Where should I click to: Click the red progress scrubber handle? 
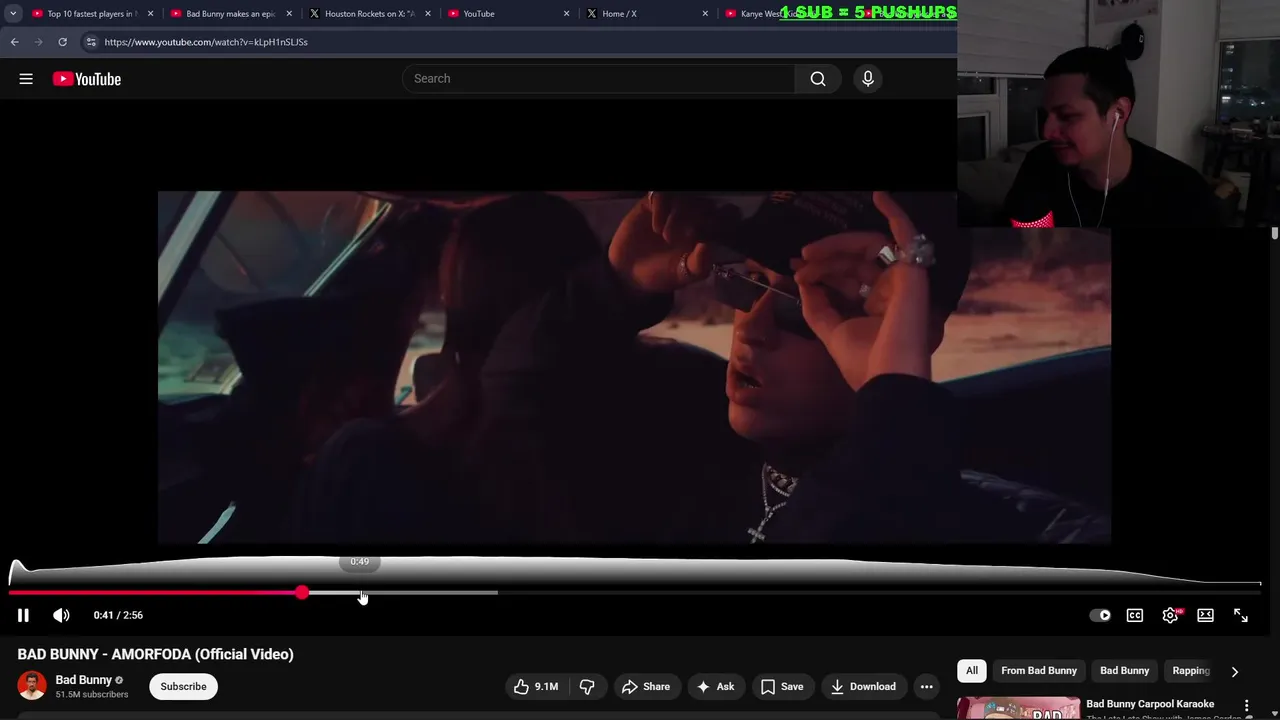[302, 593]
